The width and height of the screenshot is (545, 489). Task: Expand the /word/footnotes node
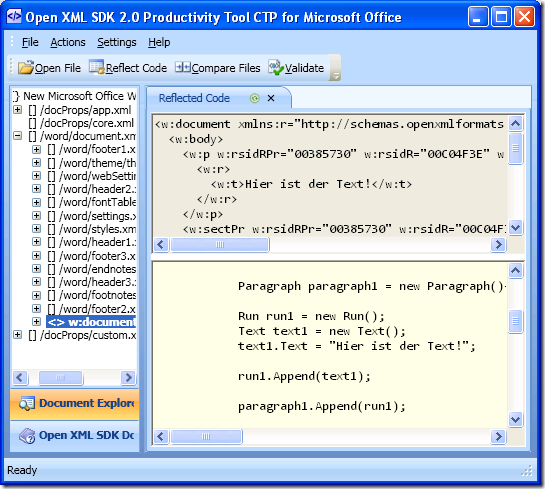tap(36, 295)
